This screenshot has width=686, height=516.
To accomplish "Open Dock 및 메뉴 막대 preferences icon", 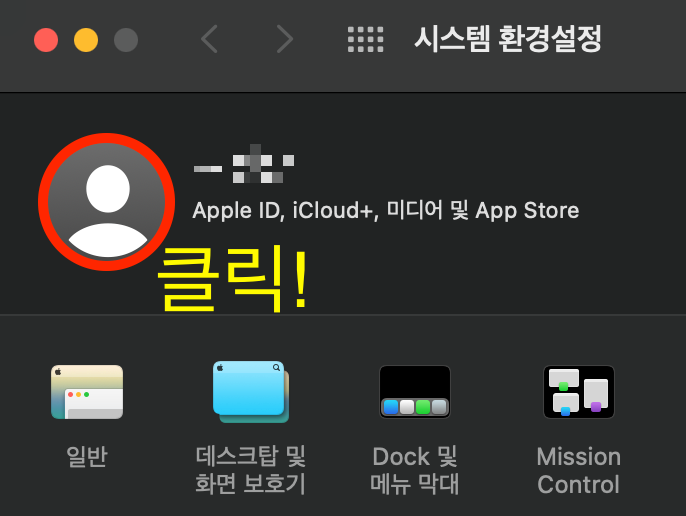I will (415, 392).
